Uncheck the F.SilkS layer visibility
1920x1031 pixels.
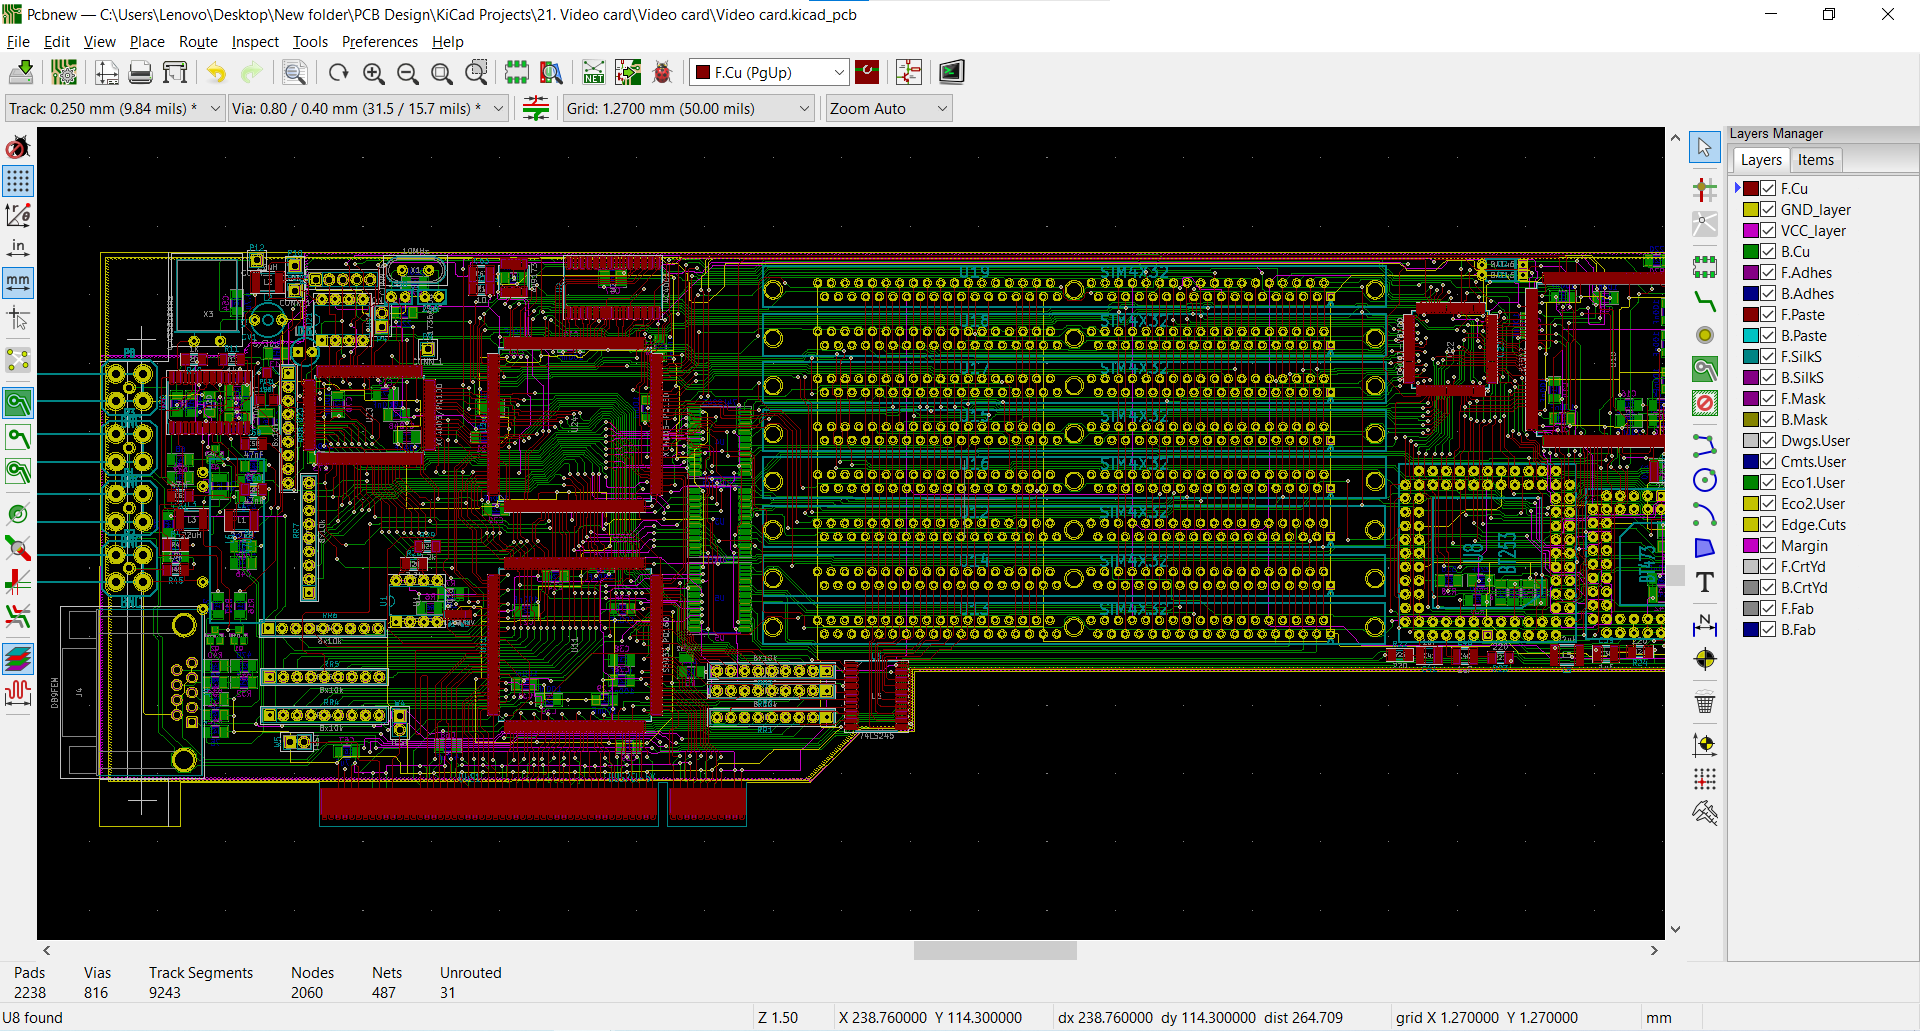1768,357
